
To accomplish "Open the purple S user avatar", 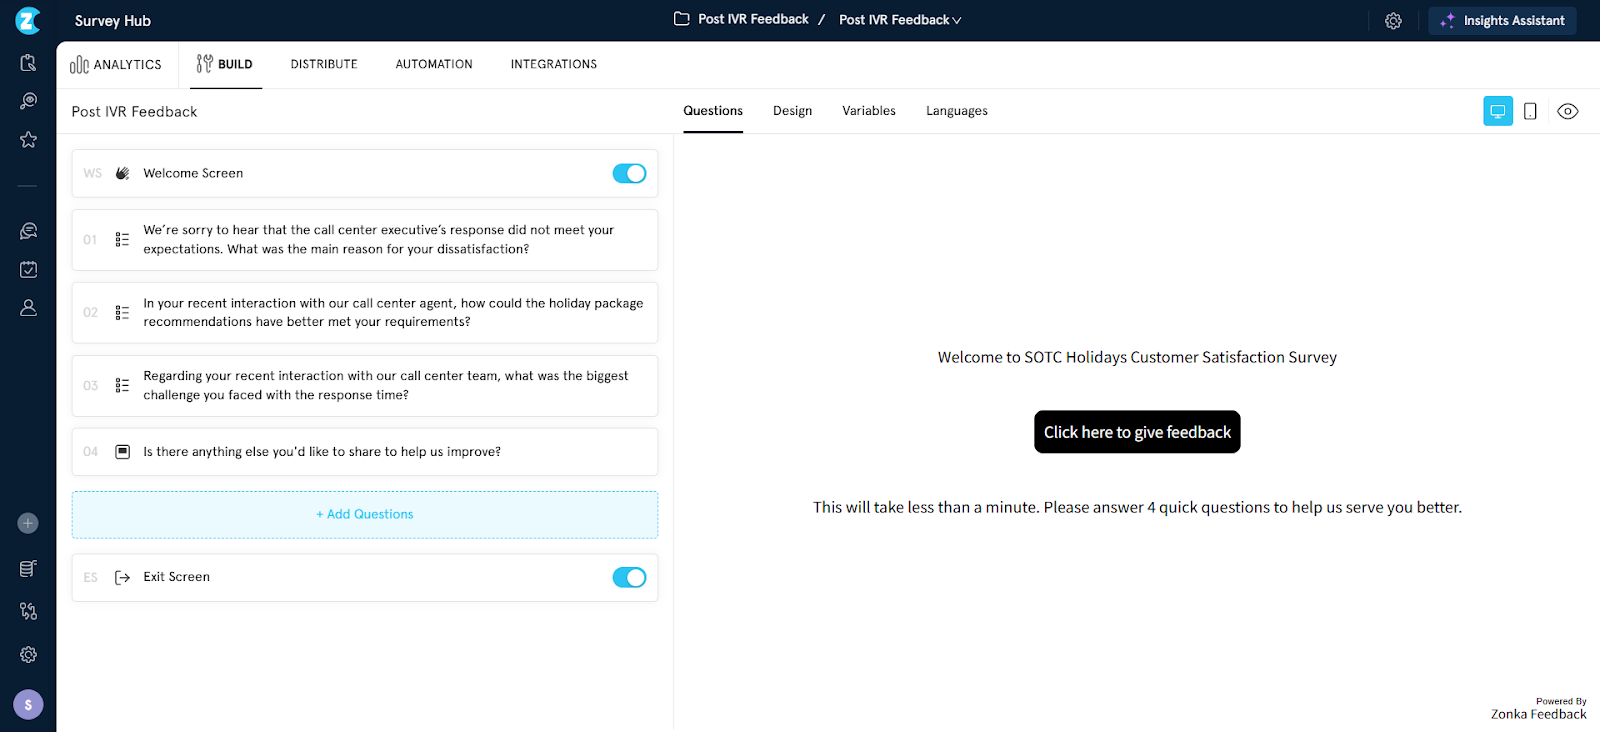I will [28, 704].
